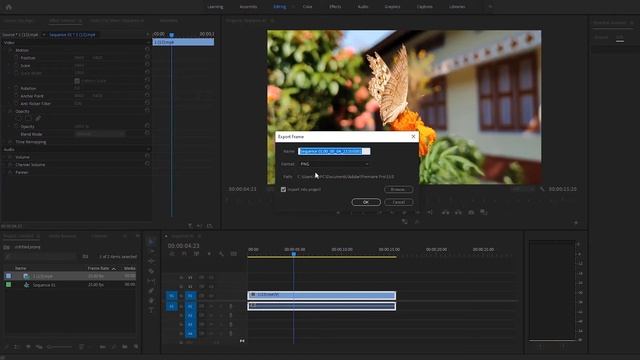The image size is (640, 360).
Task: Switch Project panel to List View
Action: (17, 347)
